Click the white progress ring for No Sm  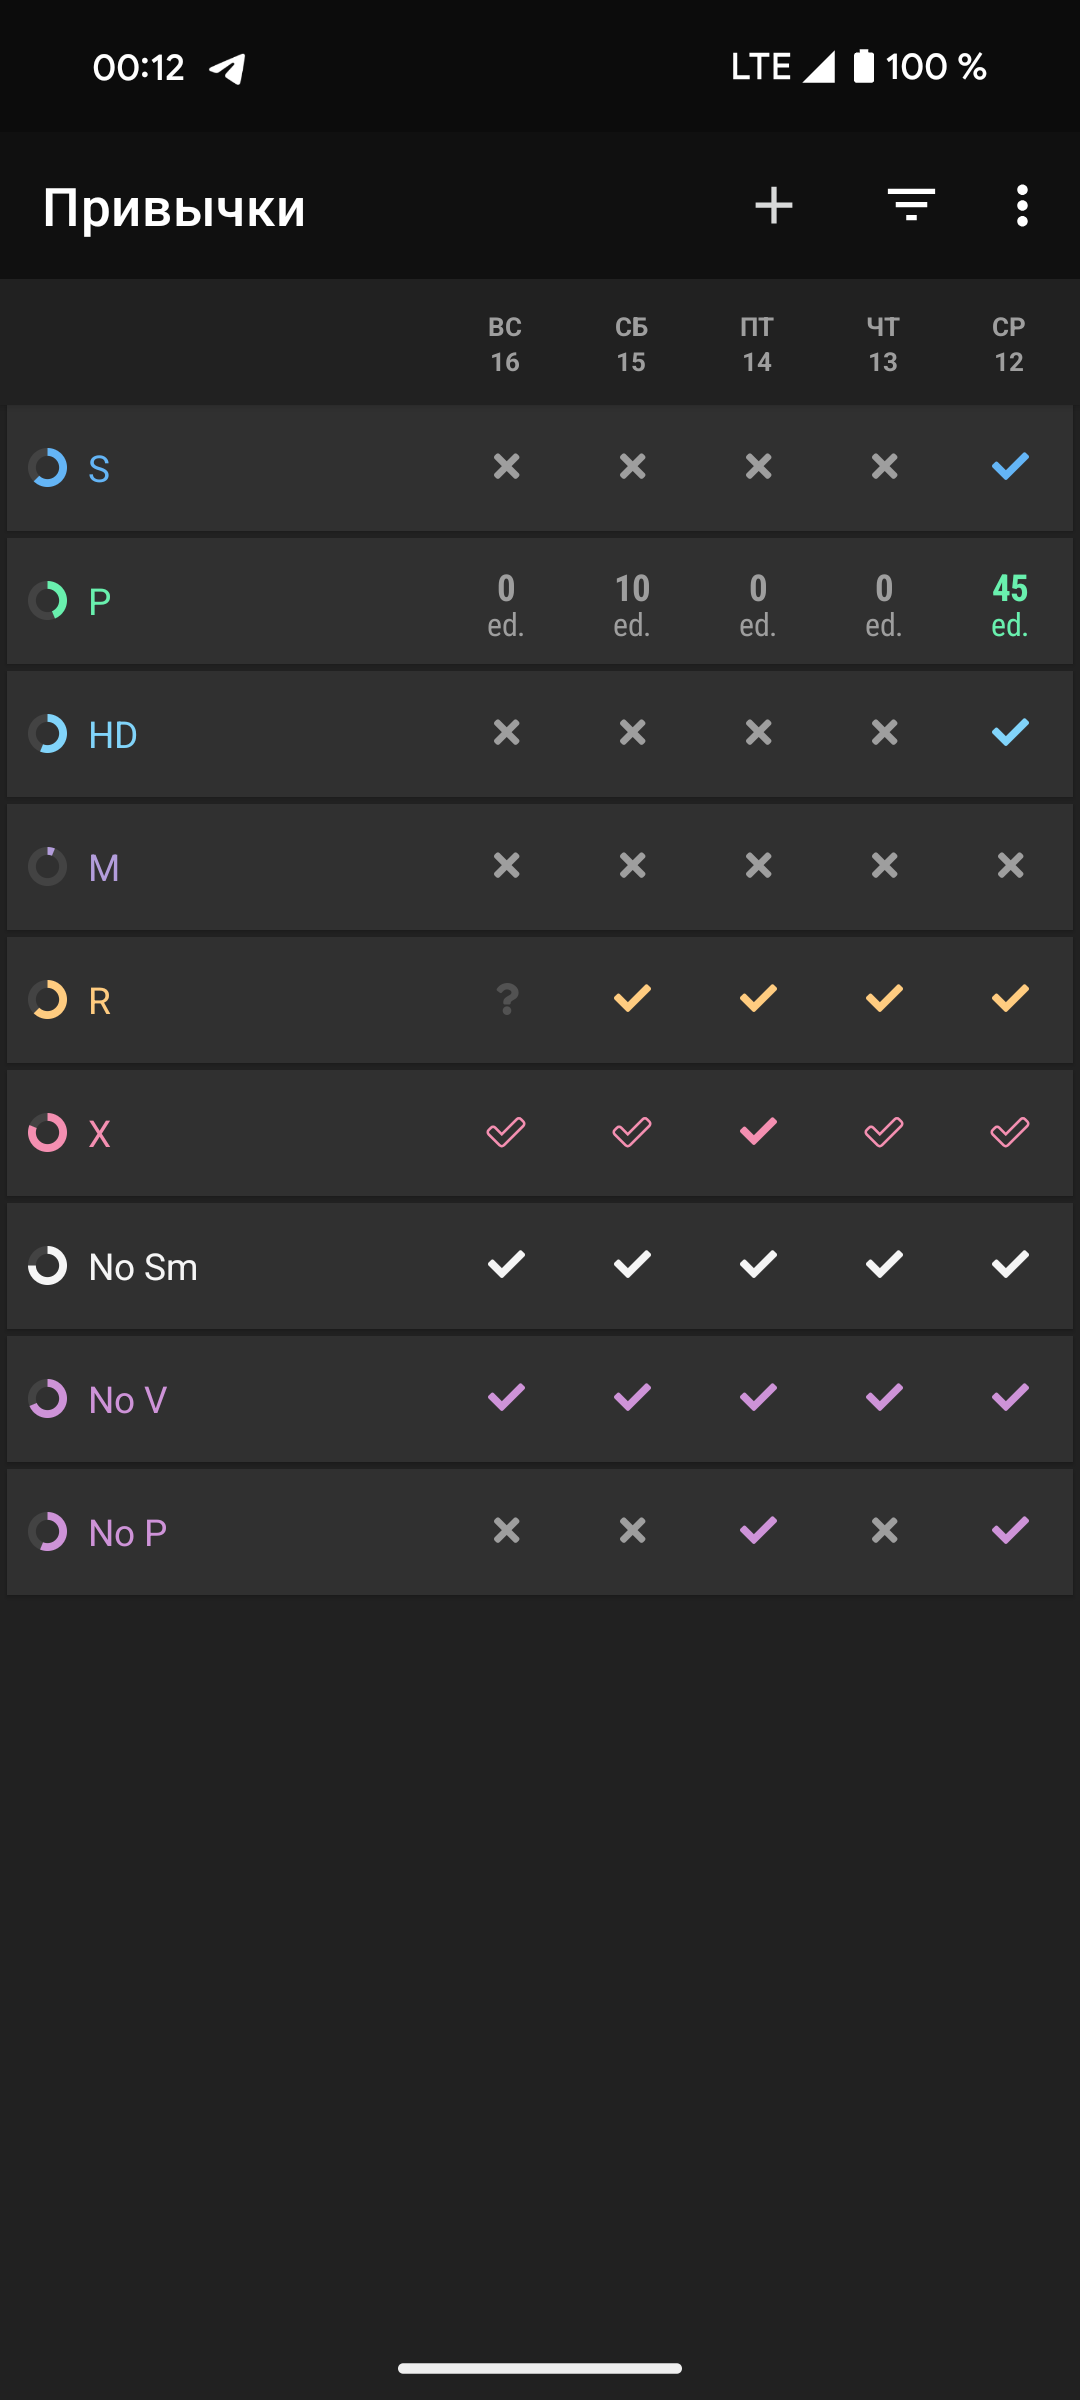pos(48,1266)
